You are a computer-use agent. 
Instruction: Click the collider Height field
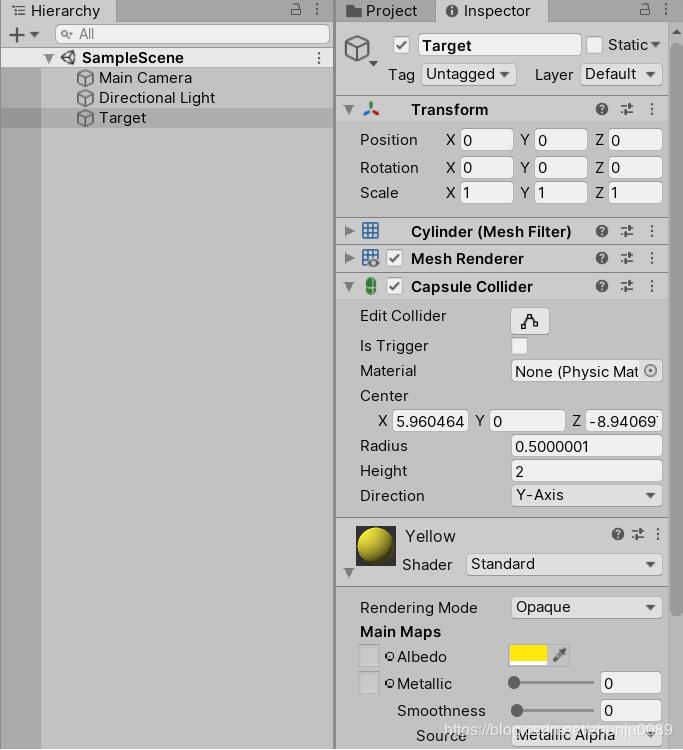586,471
